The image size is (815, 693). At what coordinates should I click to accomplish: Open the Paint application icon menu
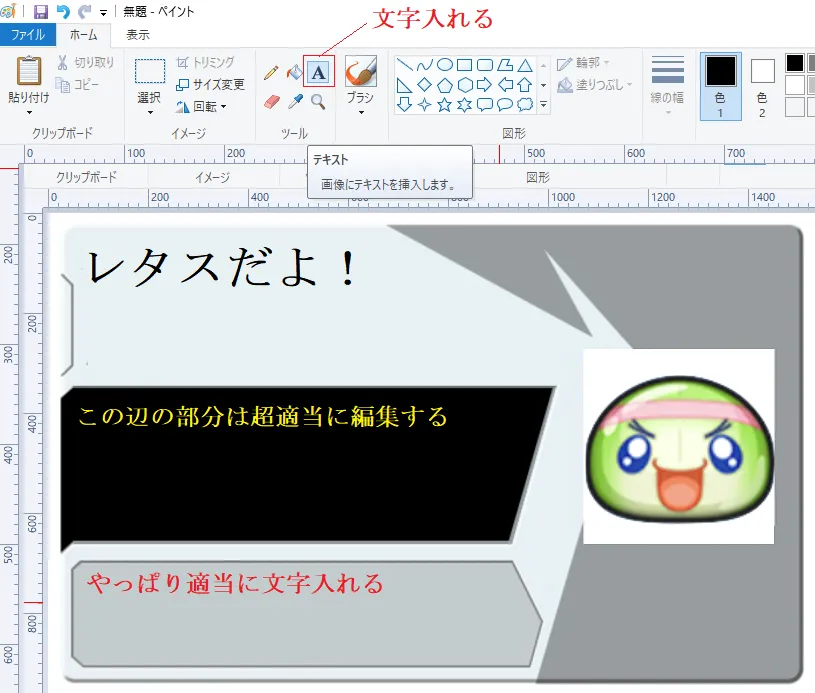[x=8, y=11]
